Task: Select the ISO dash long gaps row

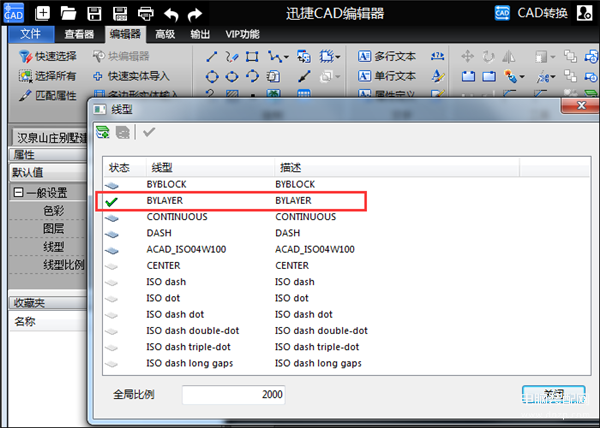Action: click(346, 363)
